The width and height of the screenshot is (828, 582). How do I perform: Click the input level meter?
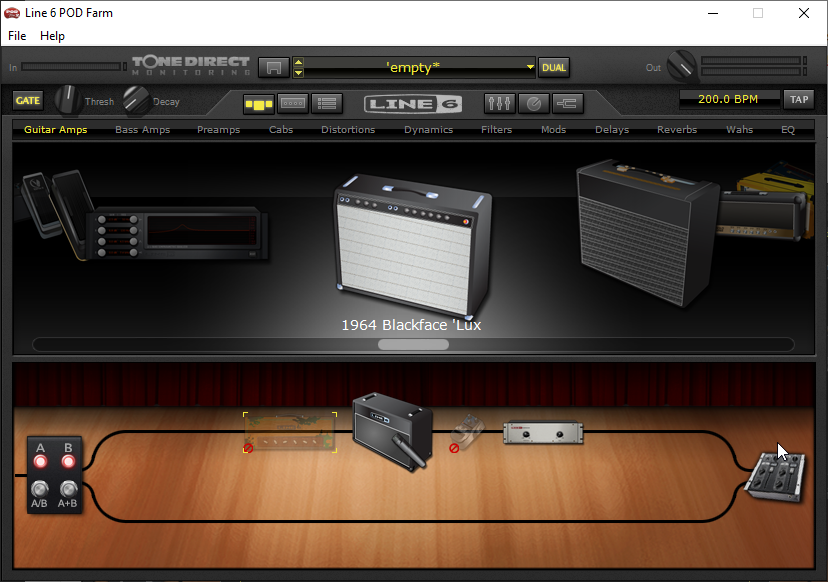(71, 67)
